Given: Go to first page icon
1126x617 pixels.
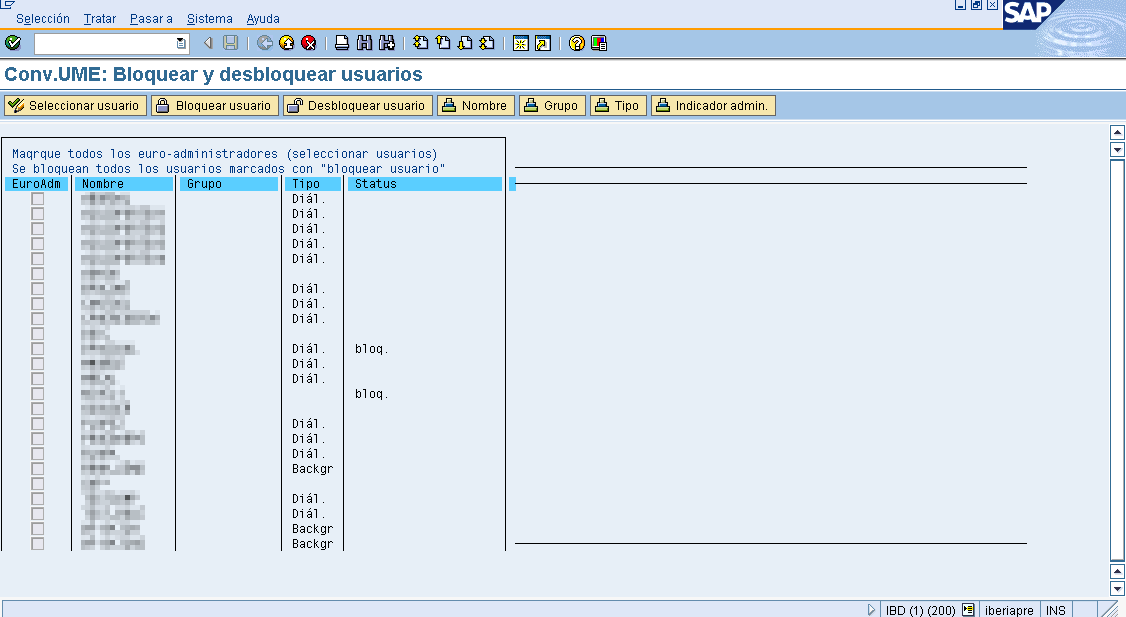Looking at the screenshot, I should [421, 43].
